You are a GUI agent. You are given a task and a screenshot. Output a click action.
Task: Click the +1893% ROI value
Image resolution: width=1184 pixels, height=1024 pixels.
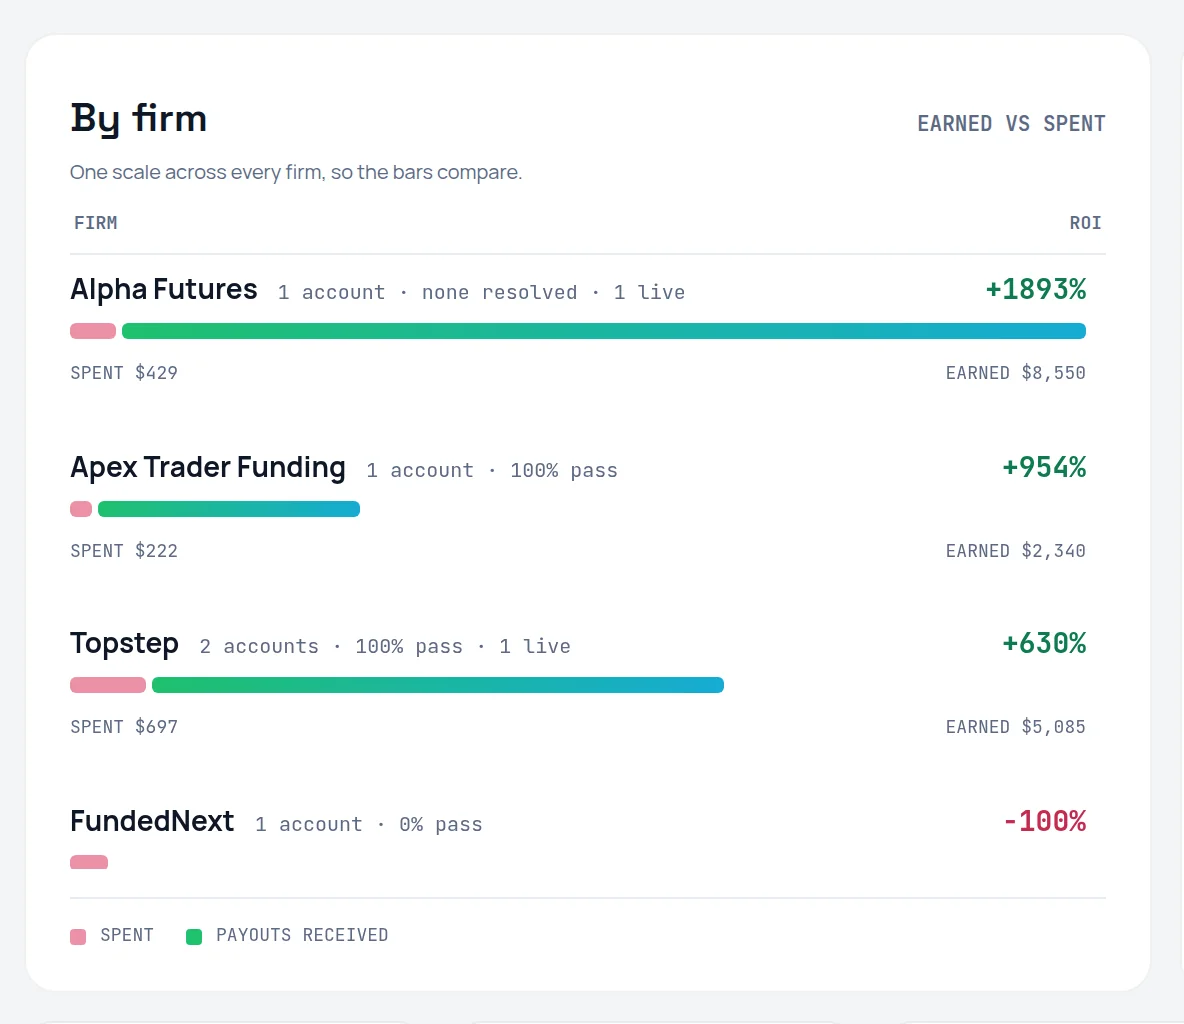tap(1036, 289)
